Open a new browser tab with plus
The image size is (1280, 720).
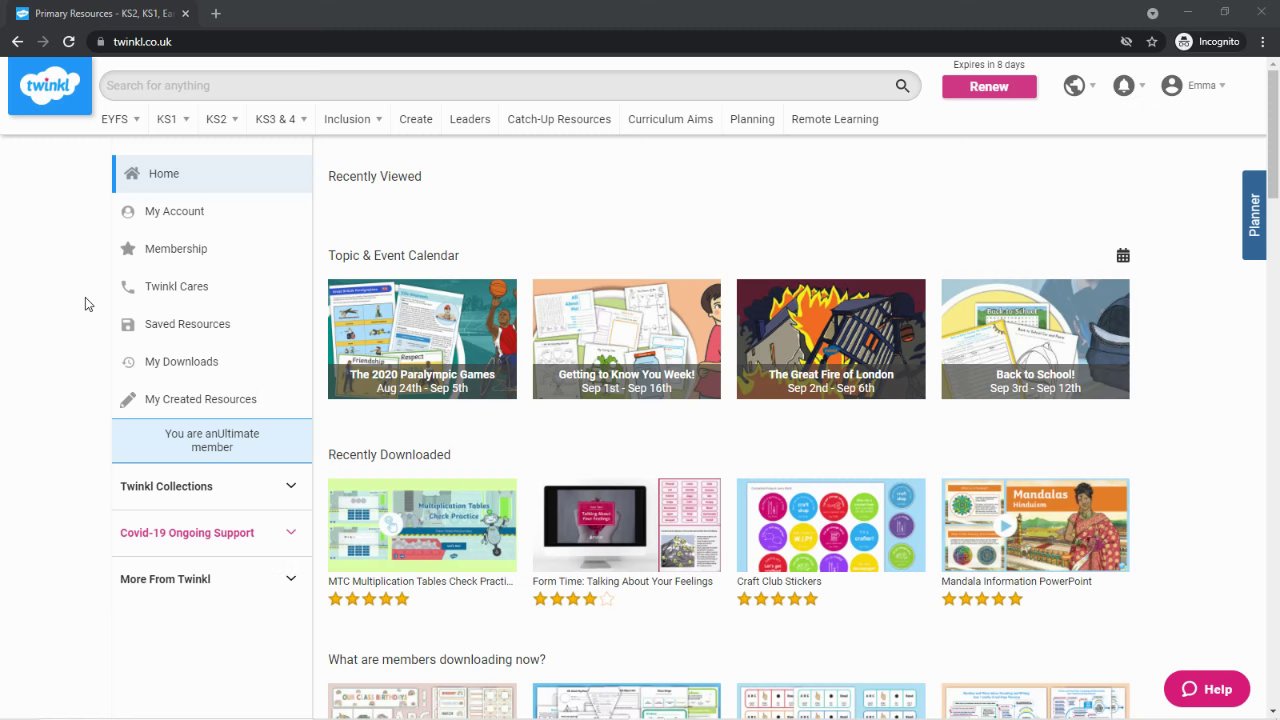click(x=215, y=14)
